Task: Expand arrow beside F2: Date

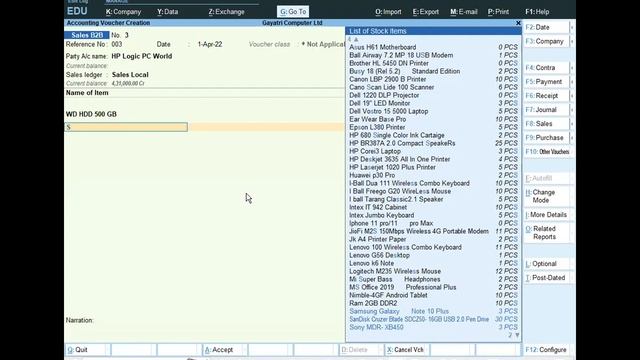Action: tap(572, 27)
